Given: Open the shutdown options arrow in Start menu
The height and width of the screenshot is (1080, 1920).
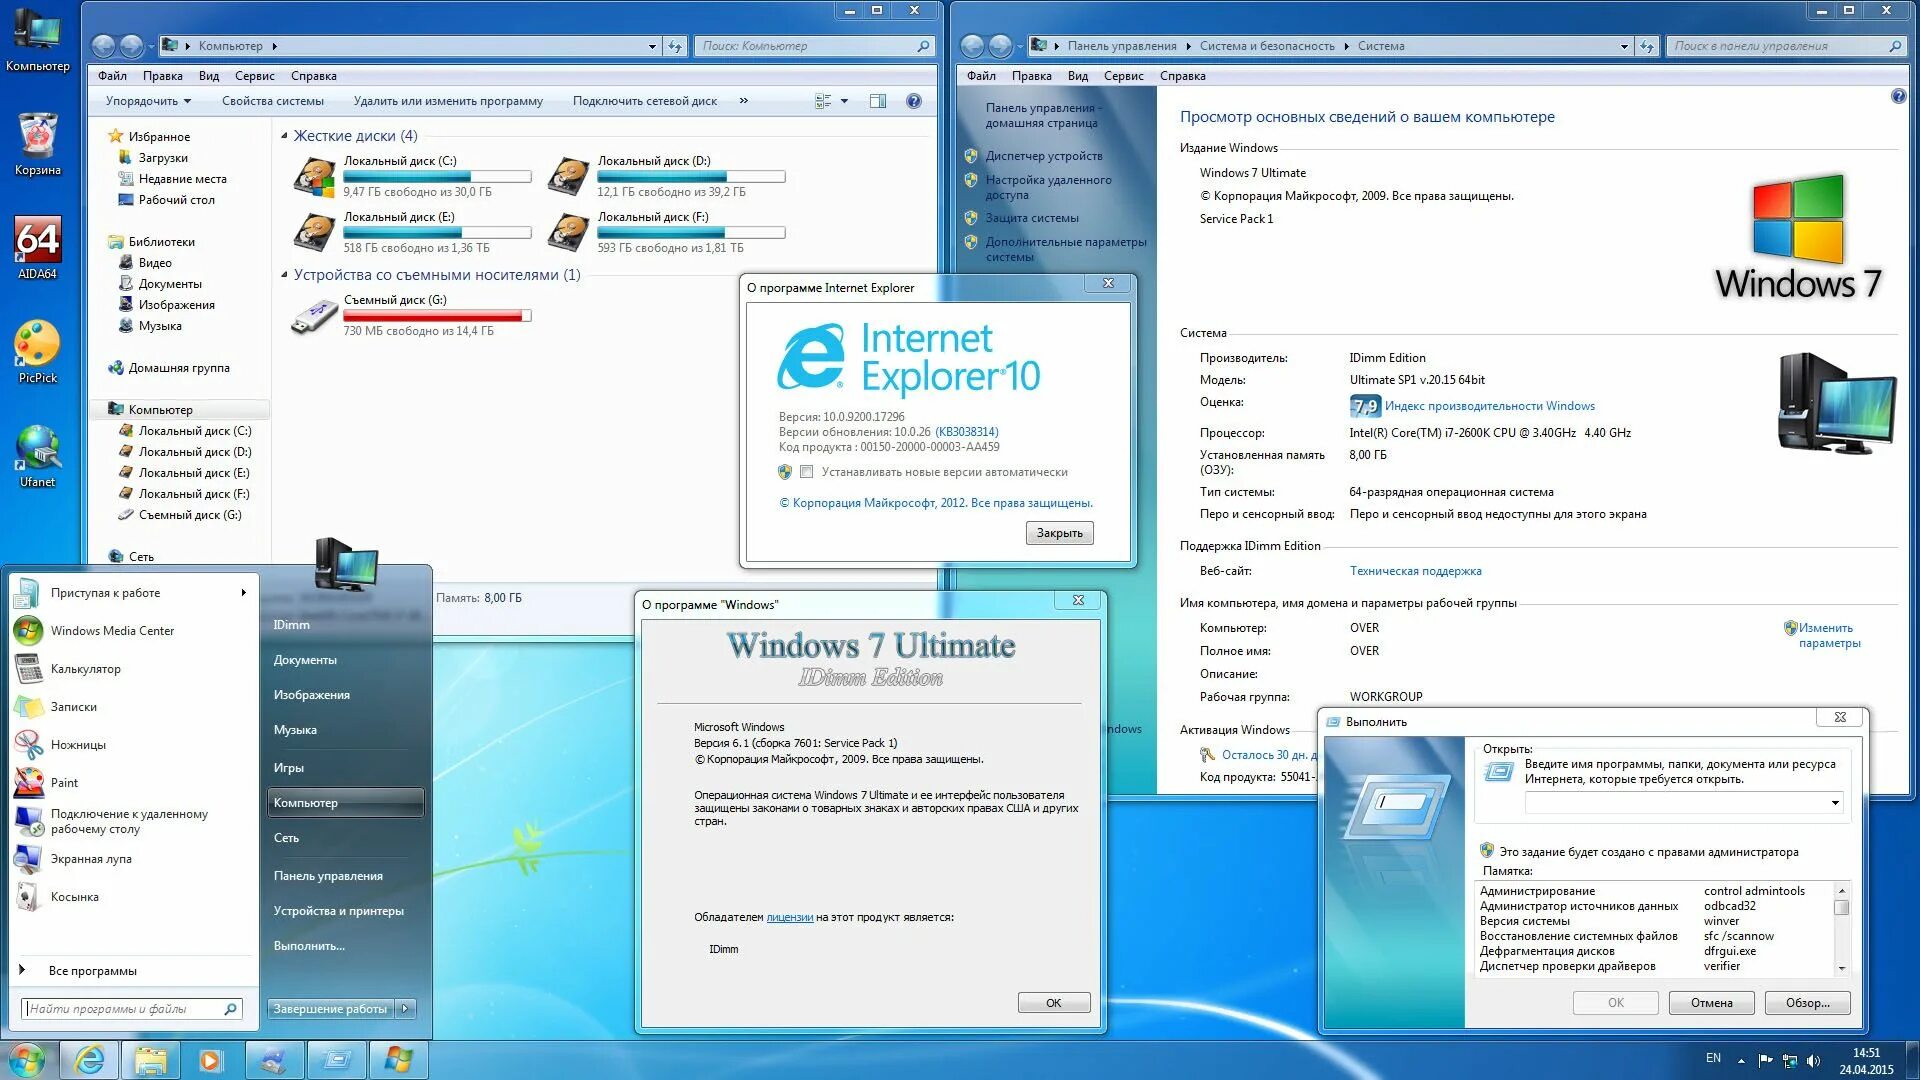Looking at the screenshot, I should click(x=405, y=1009).
